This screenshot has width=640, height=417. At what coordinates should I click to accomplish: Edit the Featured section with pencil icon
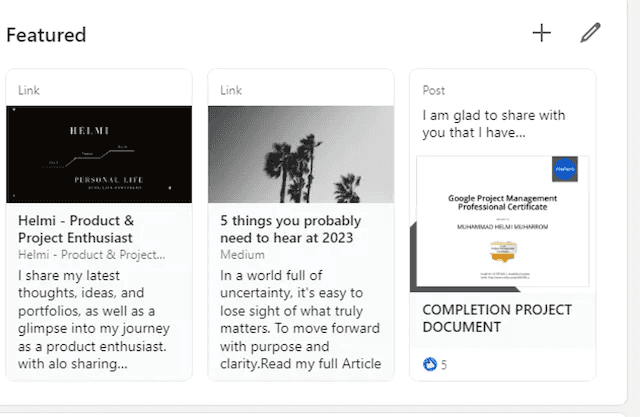pyautogui.click(x=590, y=33)
